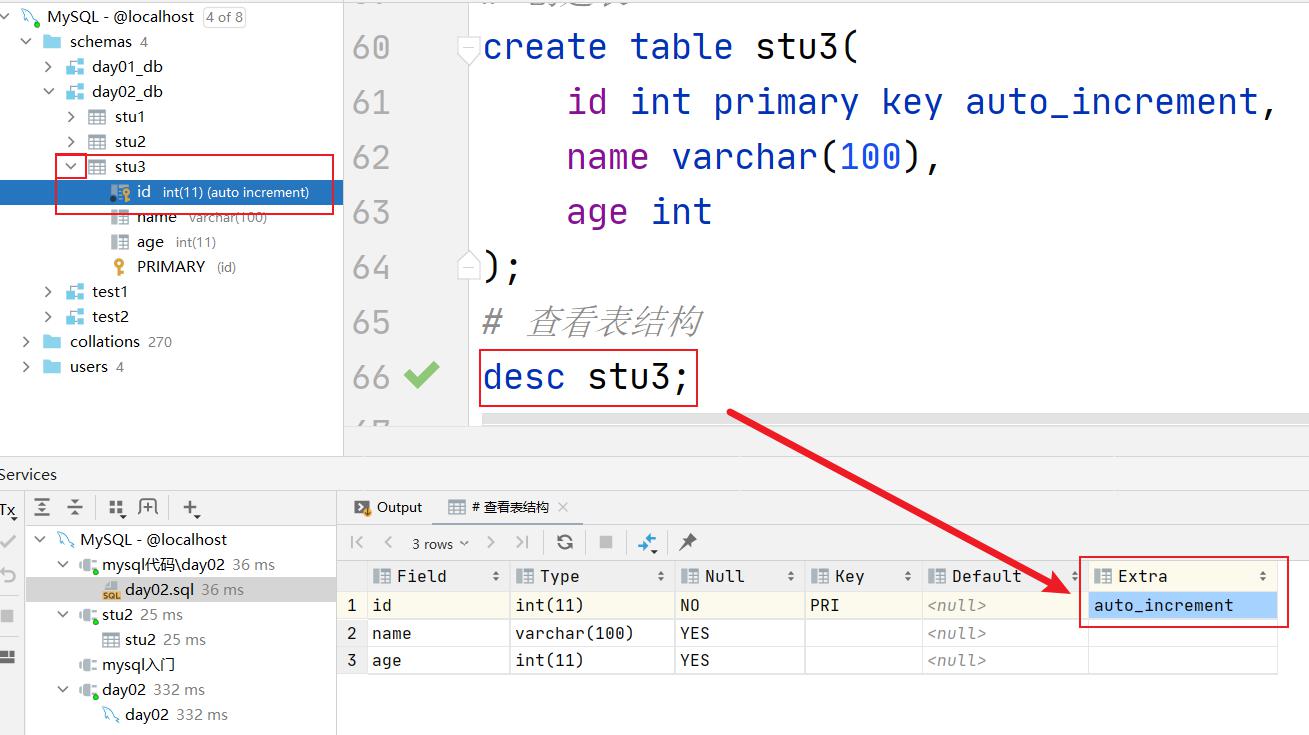Reload the result grid with the refresh icon
The height and width of the screenshot is (735, 1309).
click(565, 542)
